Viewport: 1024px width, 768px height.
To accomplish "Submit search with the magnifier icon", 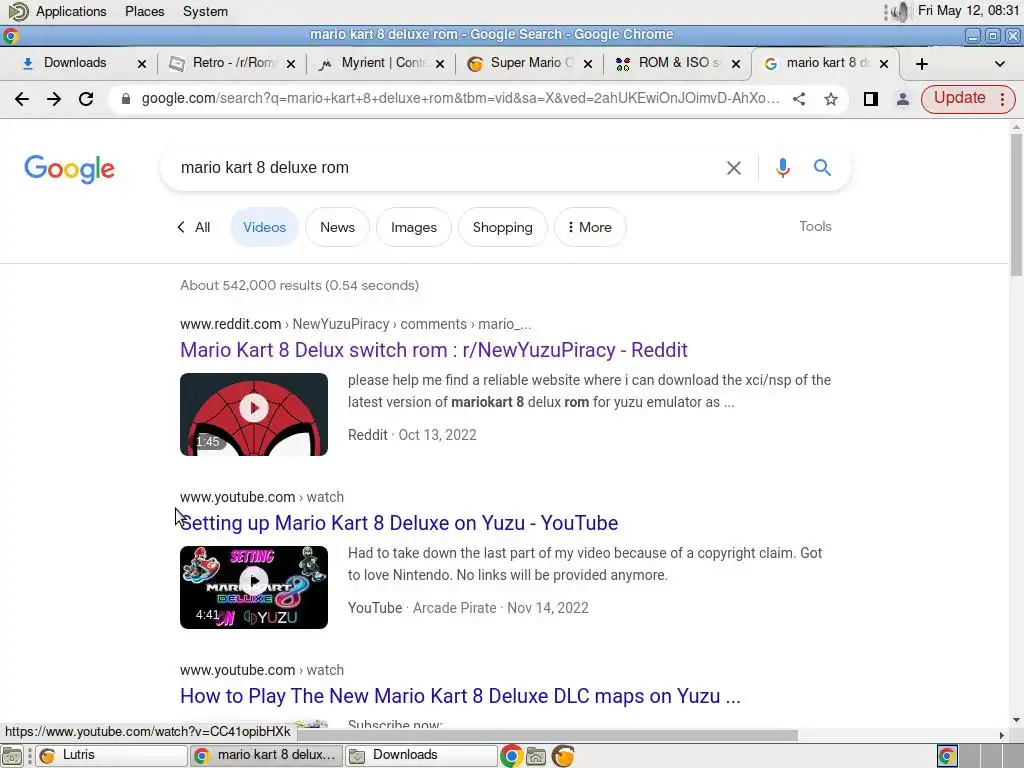I will click(x=822, y=168).
